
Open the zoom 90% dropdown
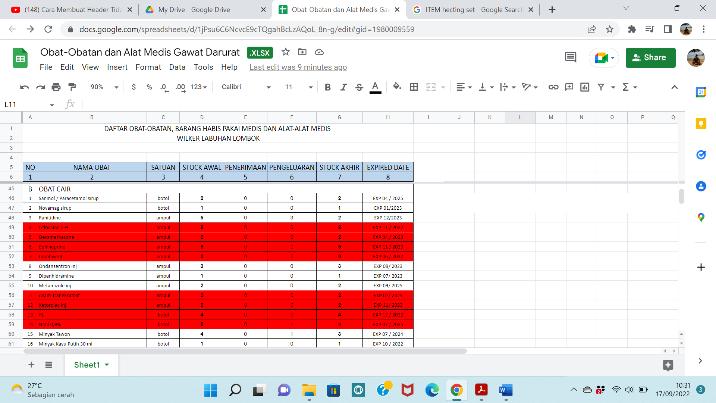[104, 87]
